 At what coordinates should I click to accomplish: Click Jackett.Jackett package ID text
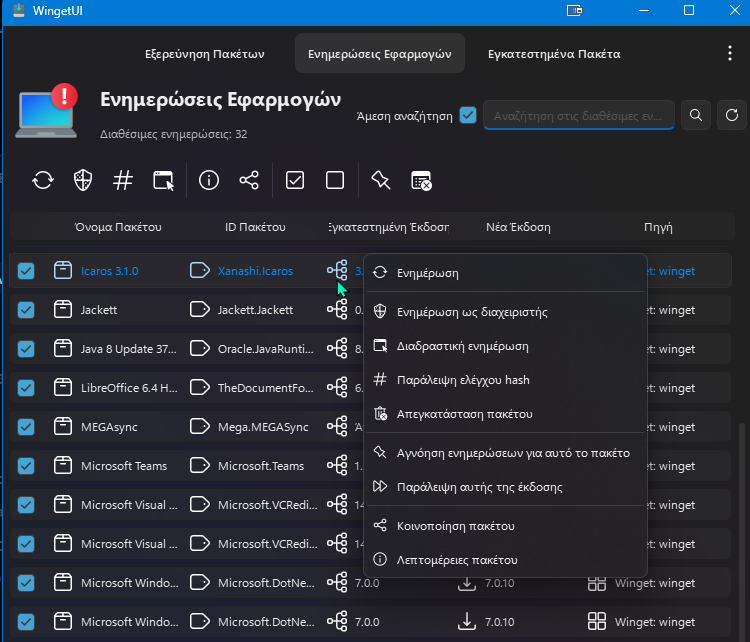[x=255, y=310]
